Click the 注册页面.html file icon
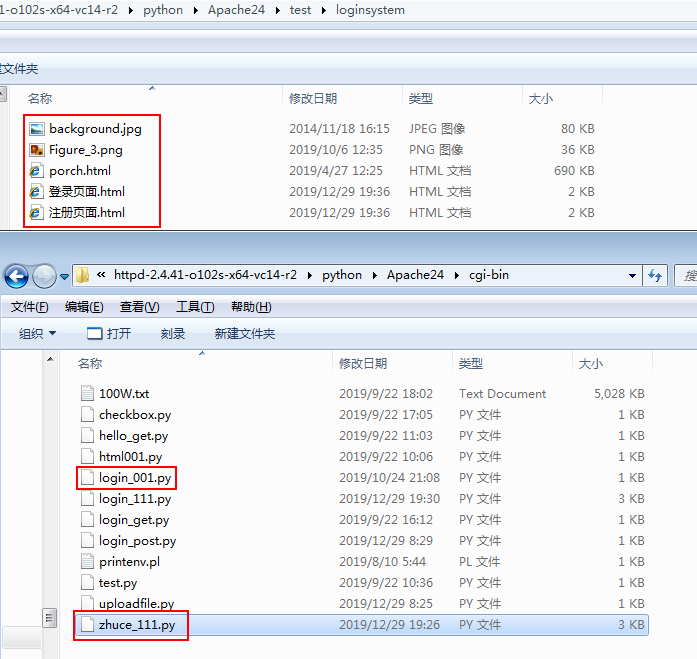697x659 pixels. [36, 212]
